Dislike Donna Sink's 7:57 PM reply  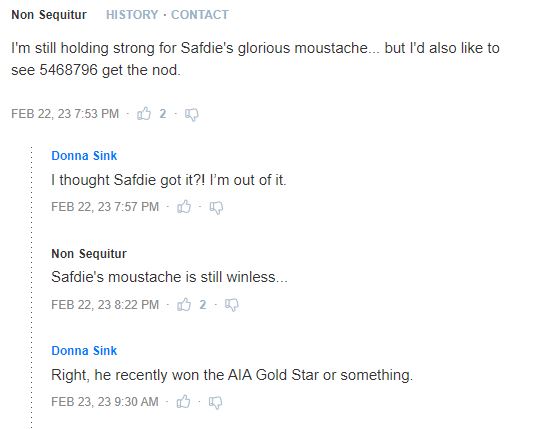(x=216, y=207)
